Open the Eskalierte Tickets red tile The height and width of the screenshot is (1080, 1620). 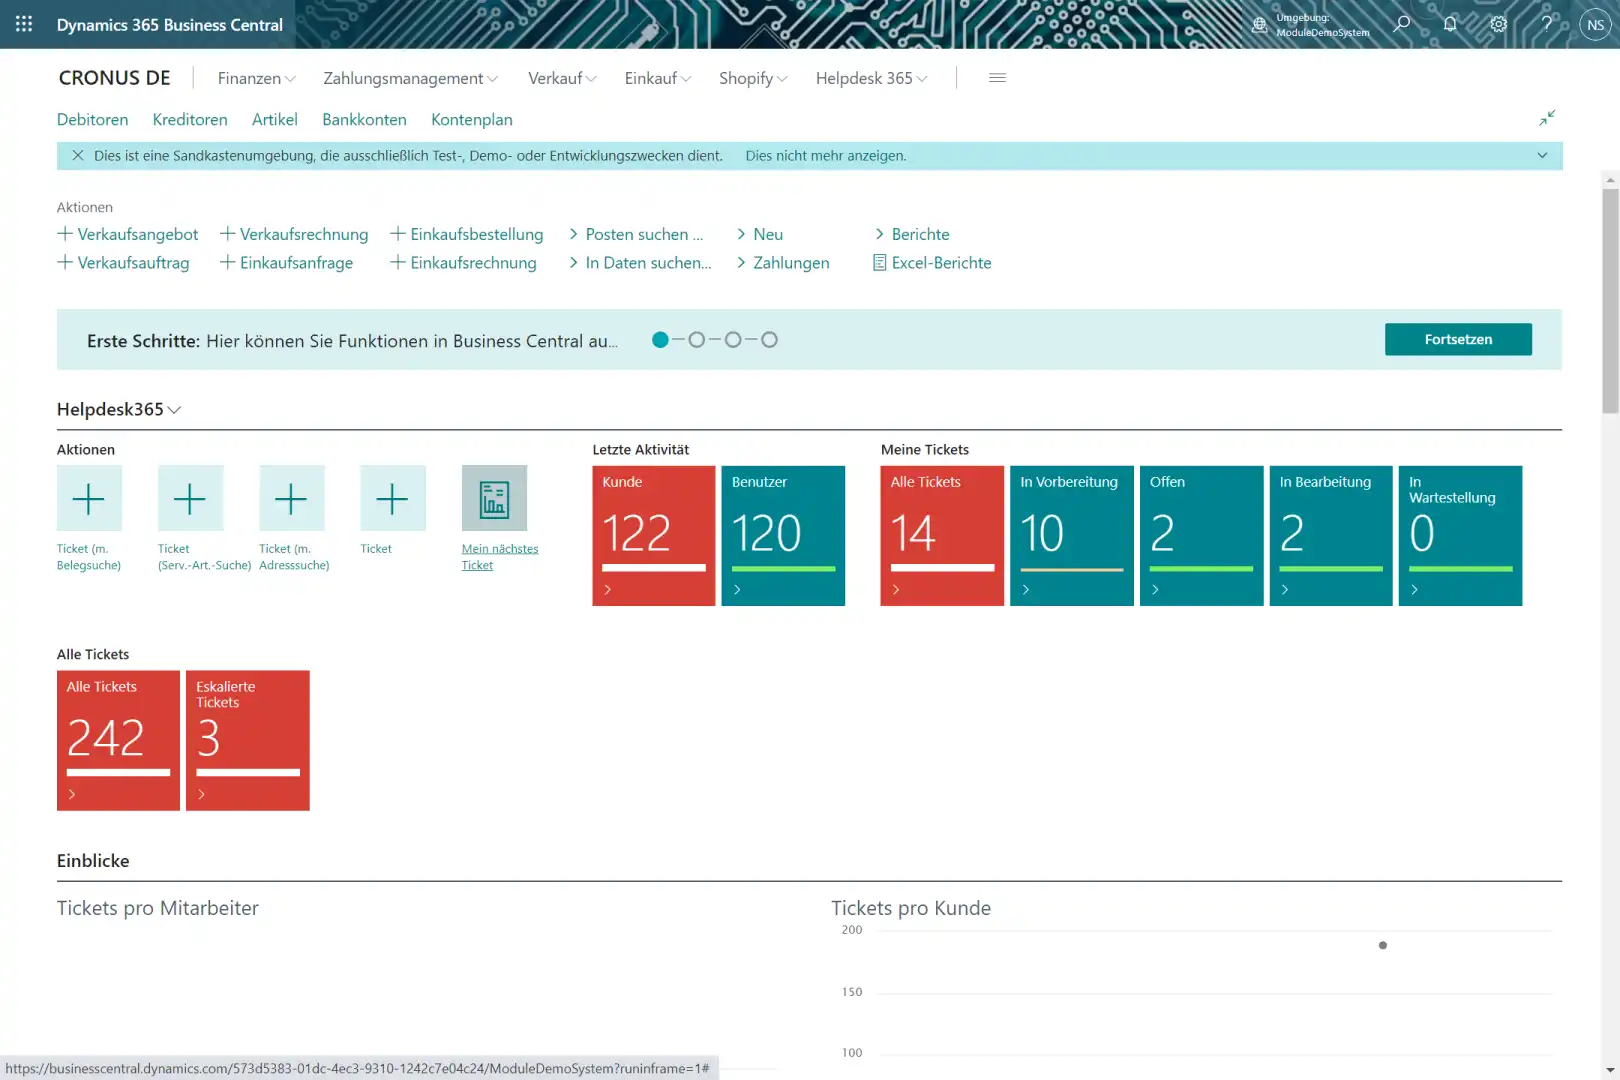[248, 740]
